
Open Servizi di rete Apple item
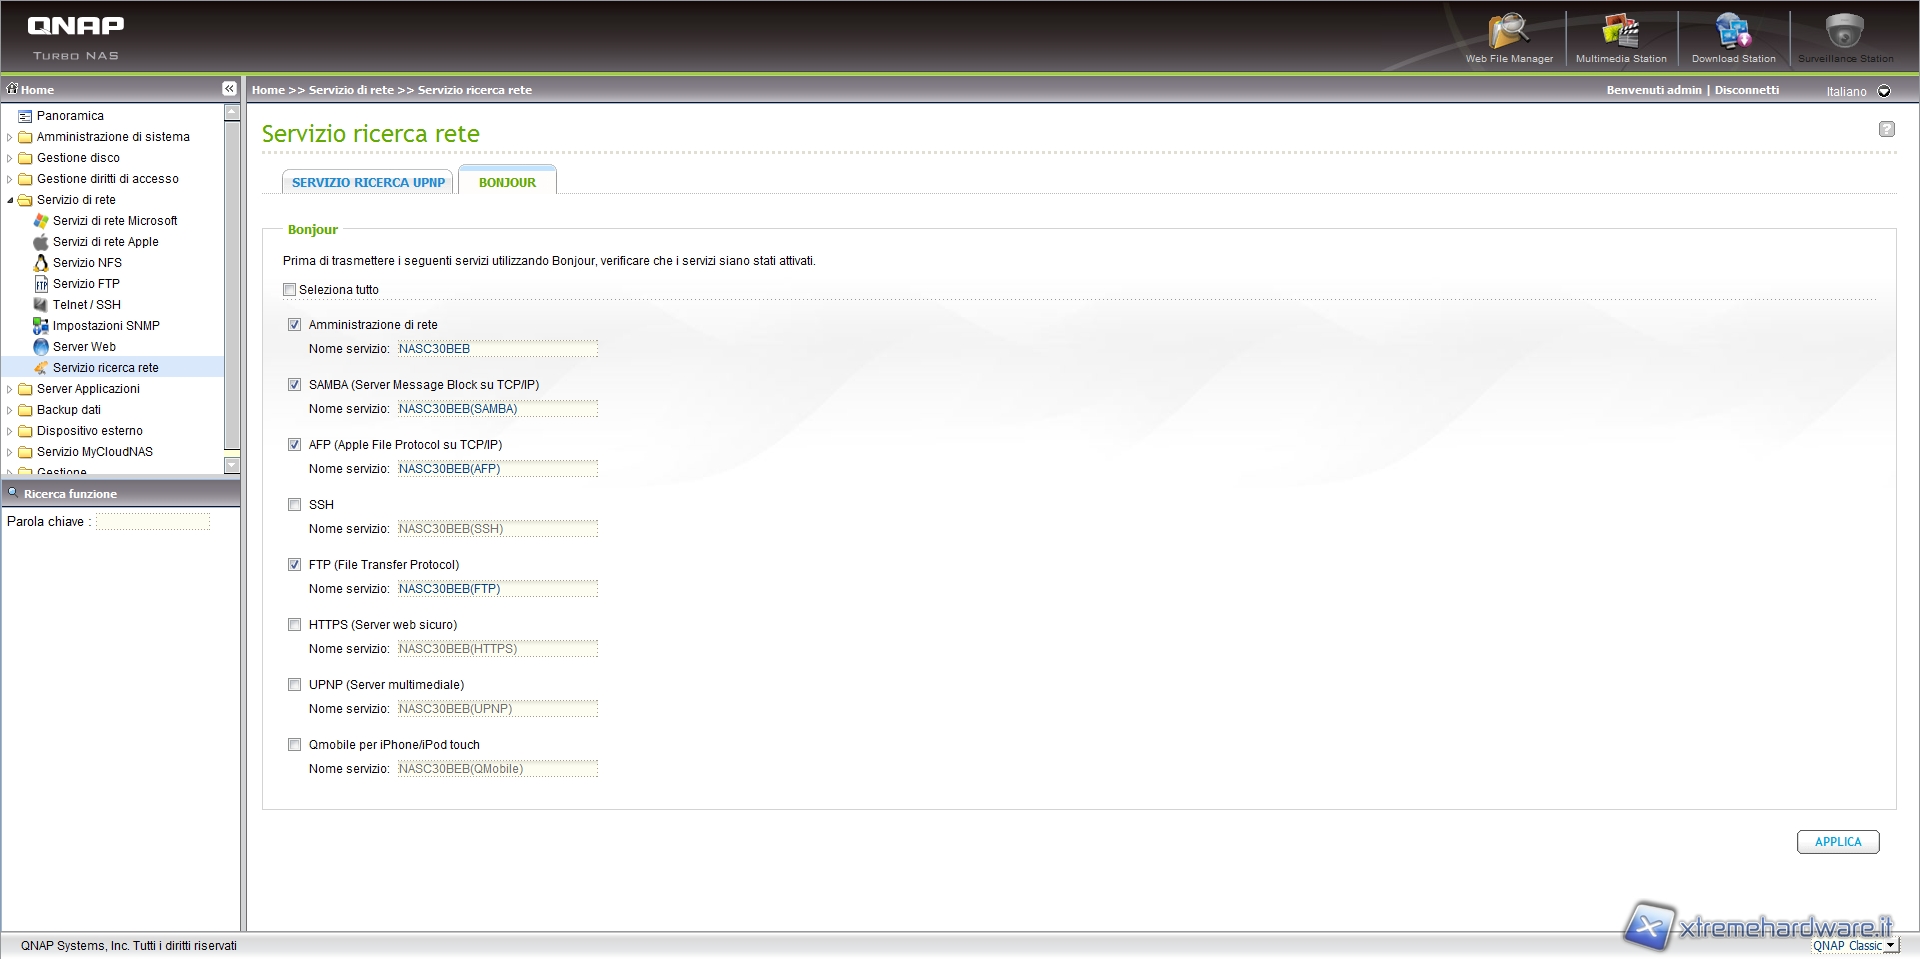pyautogui.click(x=105, y=242)
